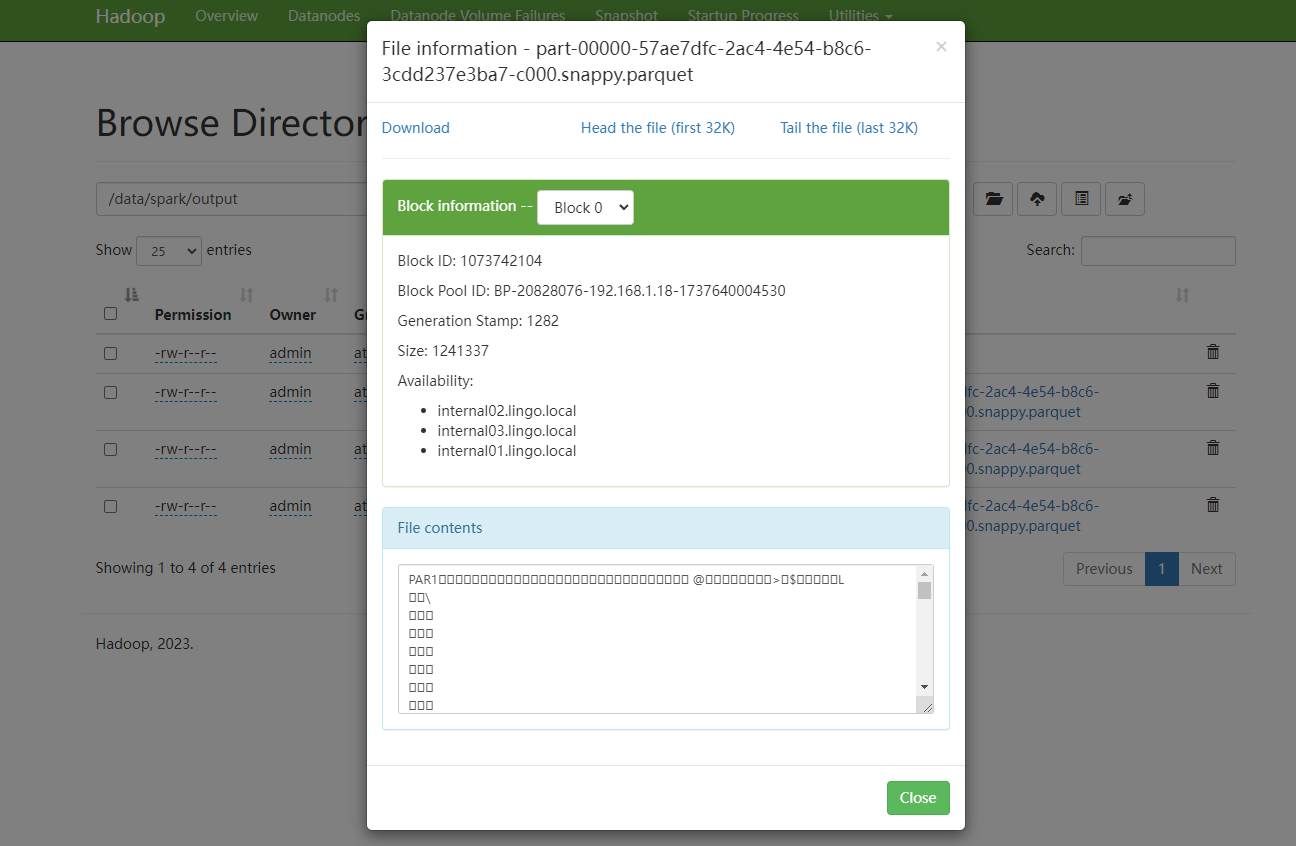Click Tail the file (last 32K)
The image size is (1296, 846).
coord(849,128)
